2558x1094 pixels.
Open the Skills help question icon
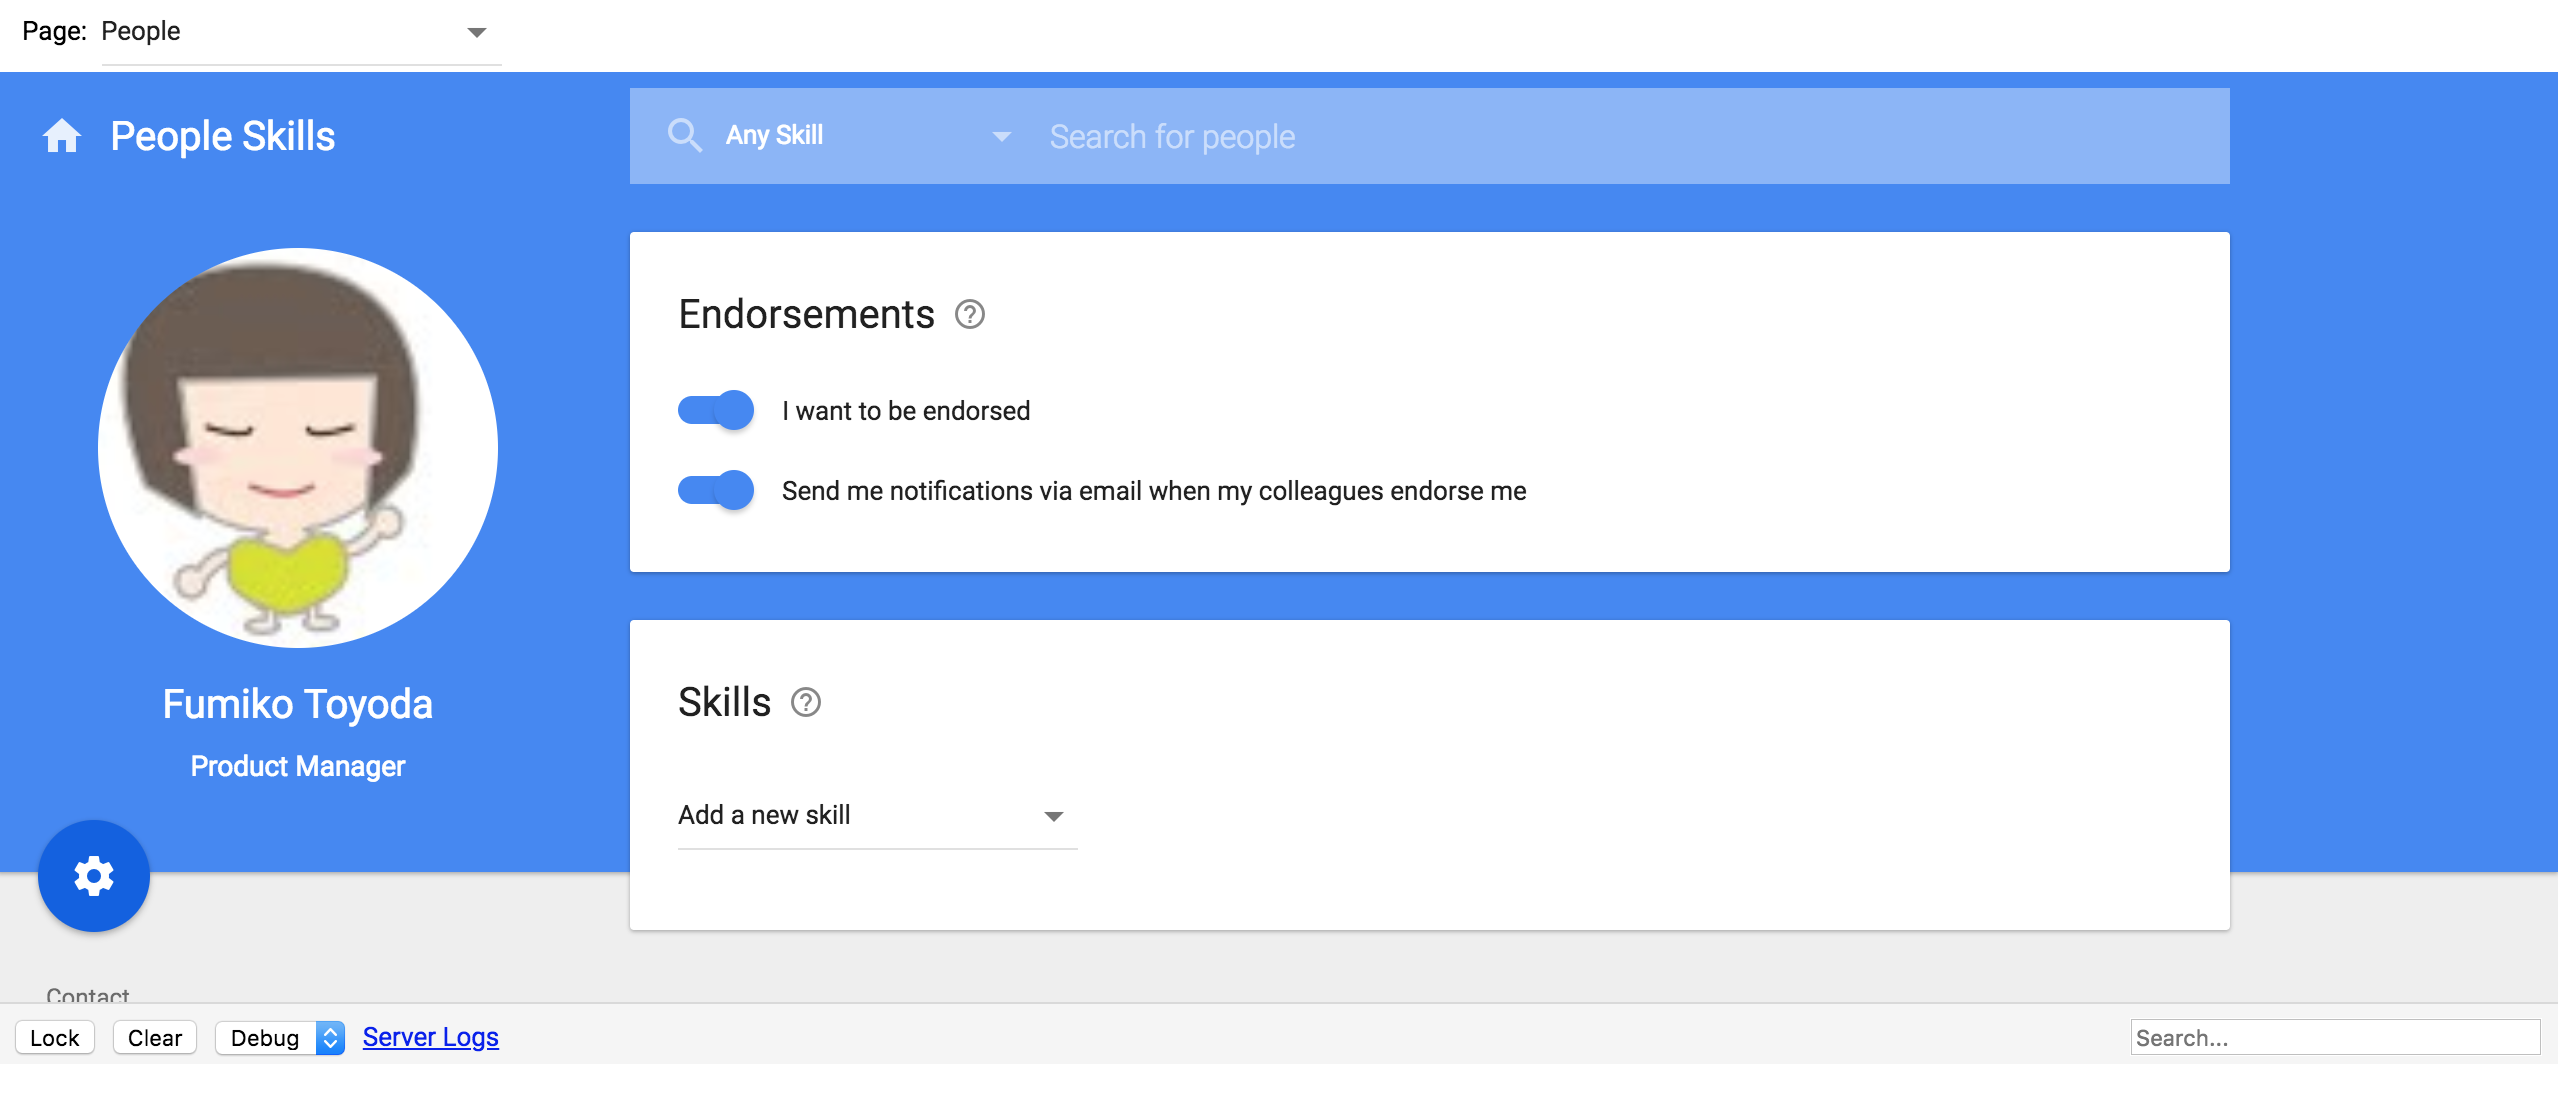tap(805, 703)
